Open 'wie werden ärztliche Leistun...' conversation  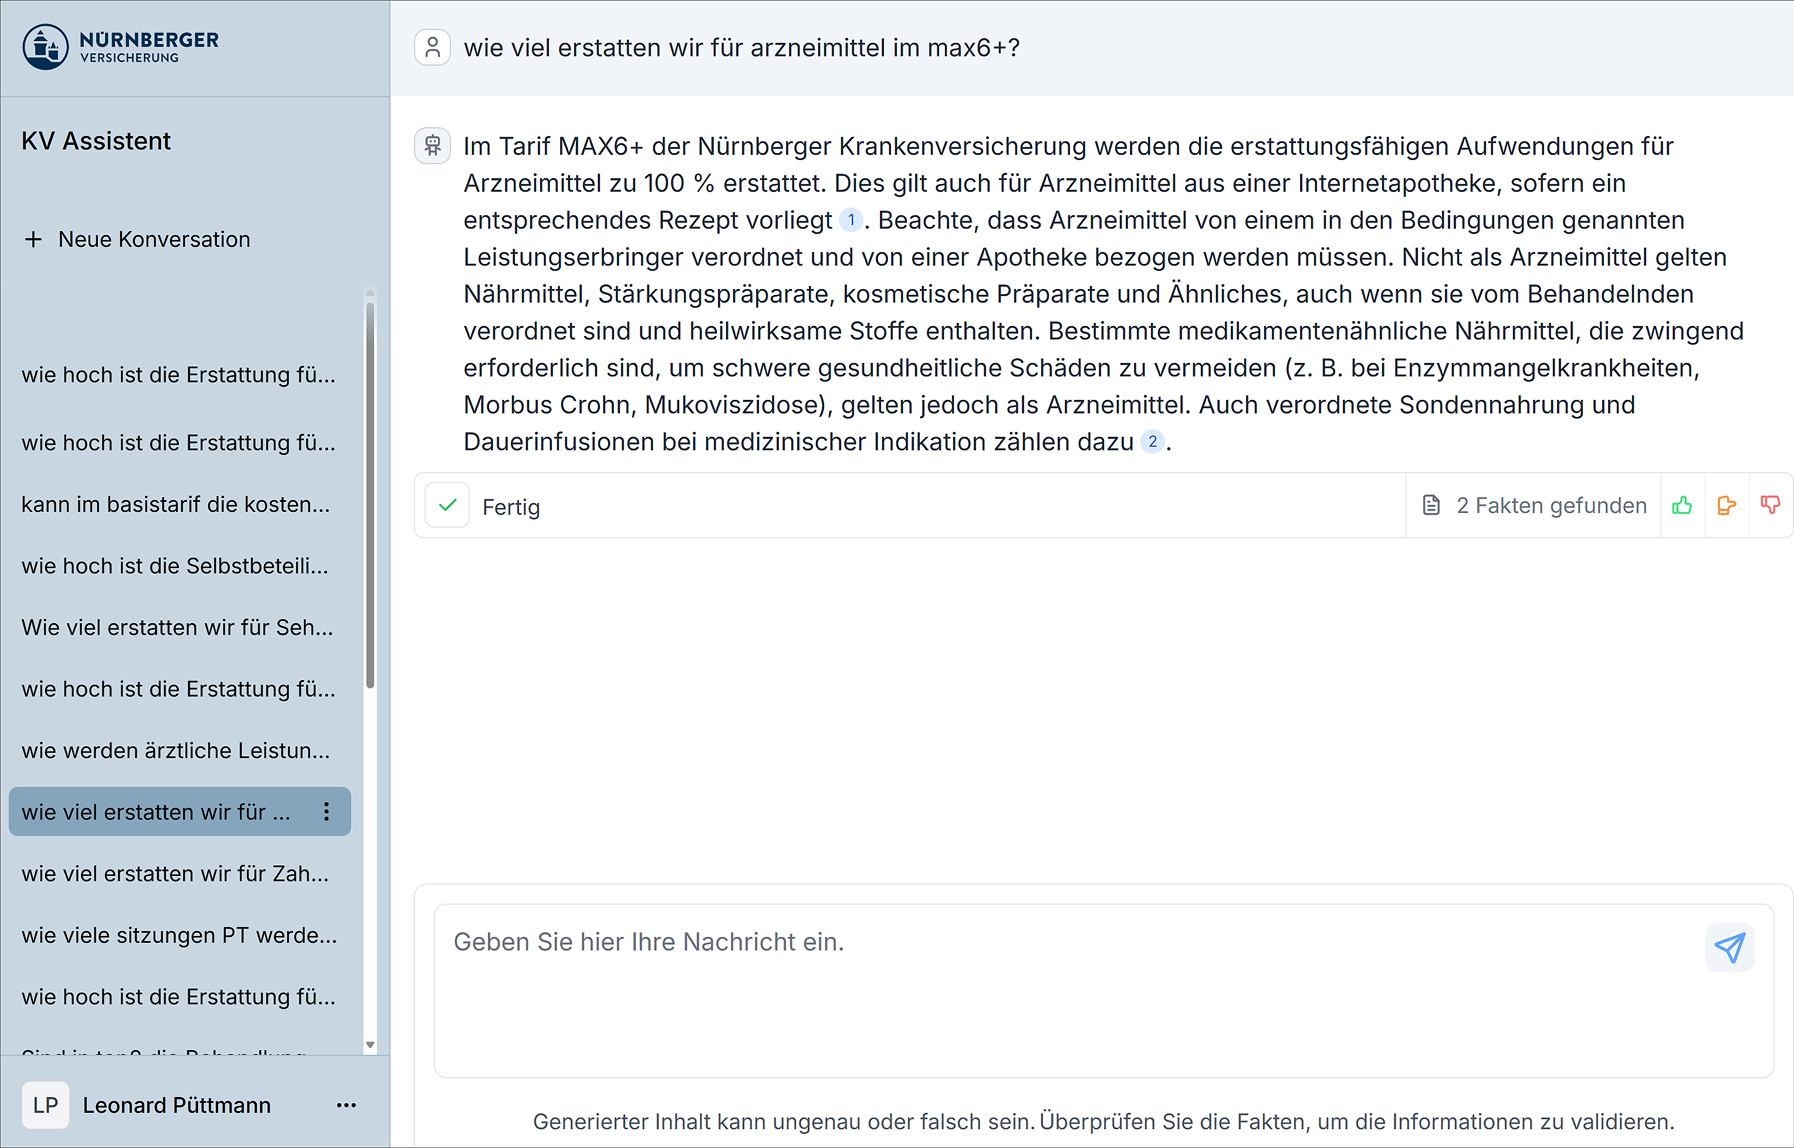176,750
